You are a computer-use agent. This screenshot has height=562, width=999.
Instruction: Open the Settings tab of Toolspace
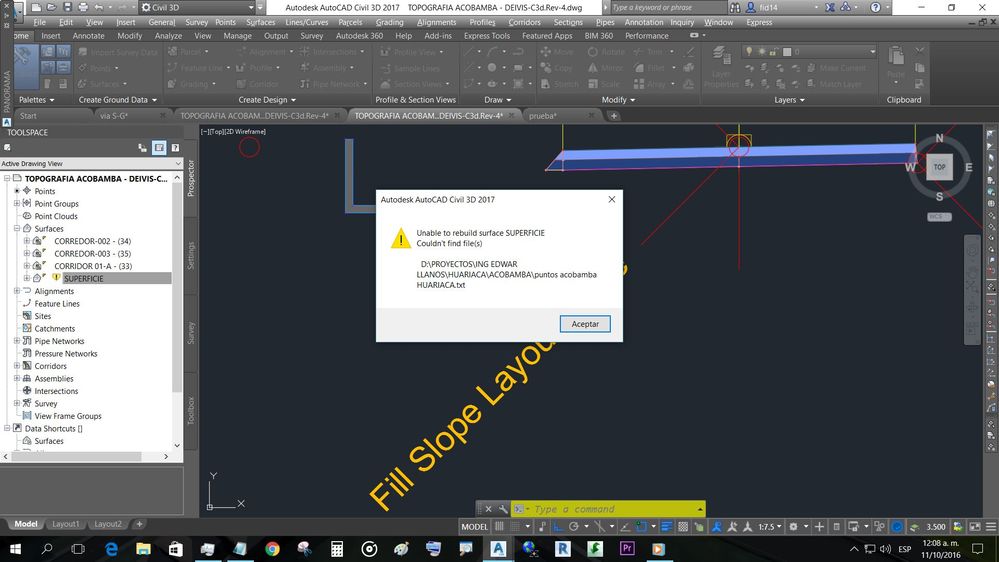click(190, 256)
